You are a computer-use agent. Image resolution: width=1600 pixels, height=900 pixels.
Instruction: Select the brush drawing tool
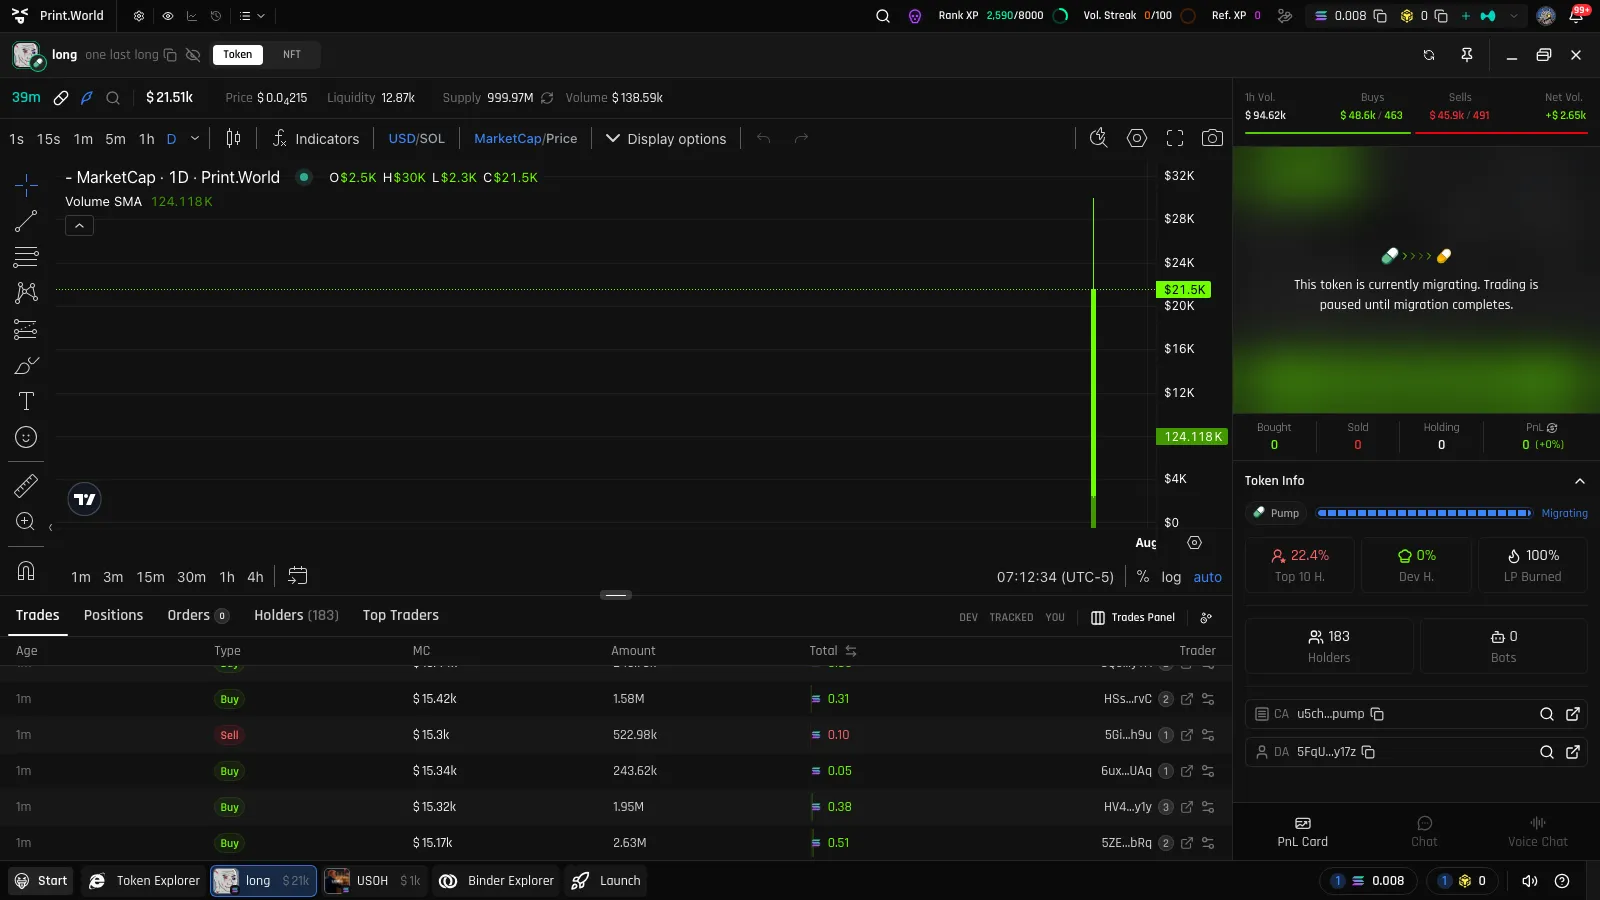coord(26,366)
